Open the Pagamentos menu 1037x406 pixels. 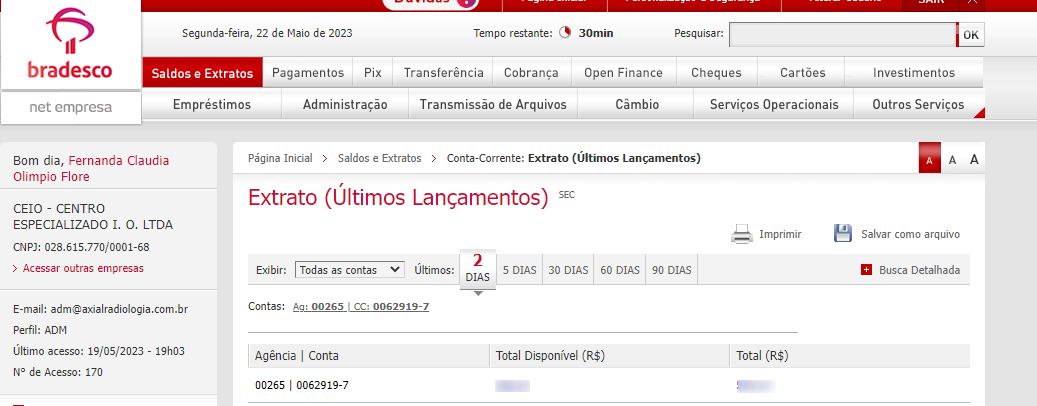tap(308, 73)
